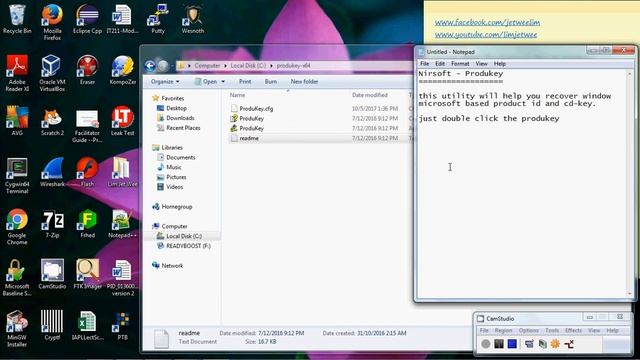Open the Notepad File menu
The image size is (640, 360).
(x=424, y=64)
